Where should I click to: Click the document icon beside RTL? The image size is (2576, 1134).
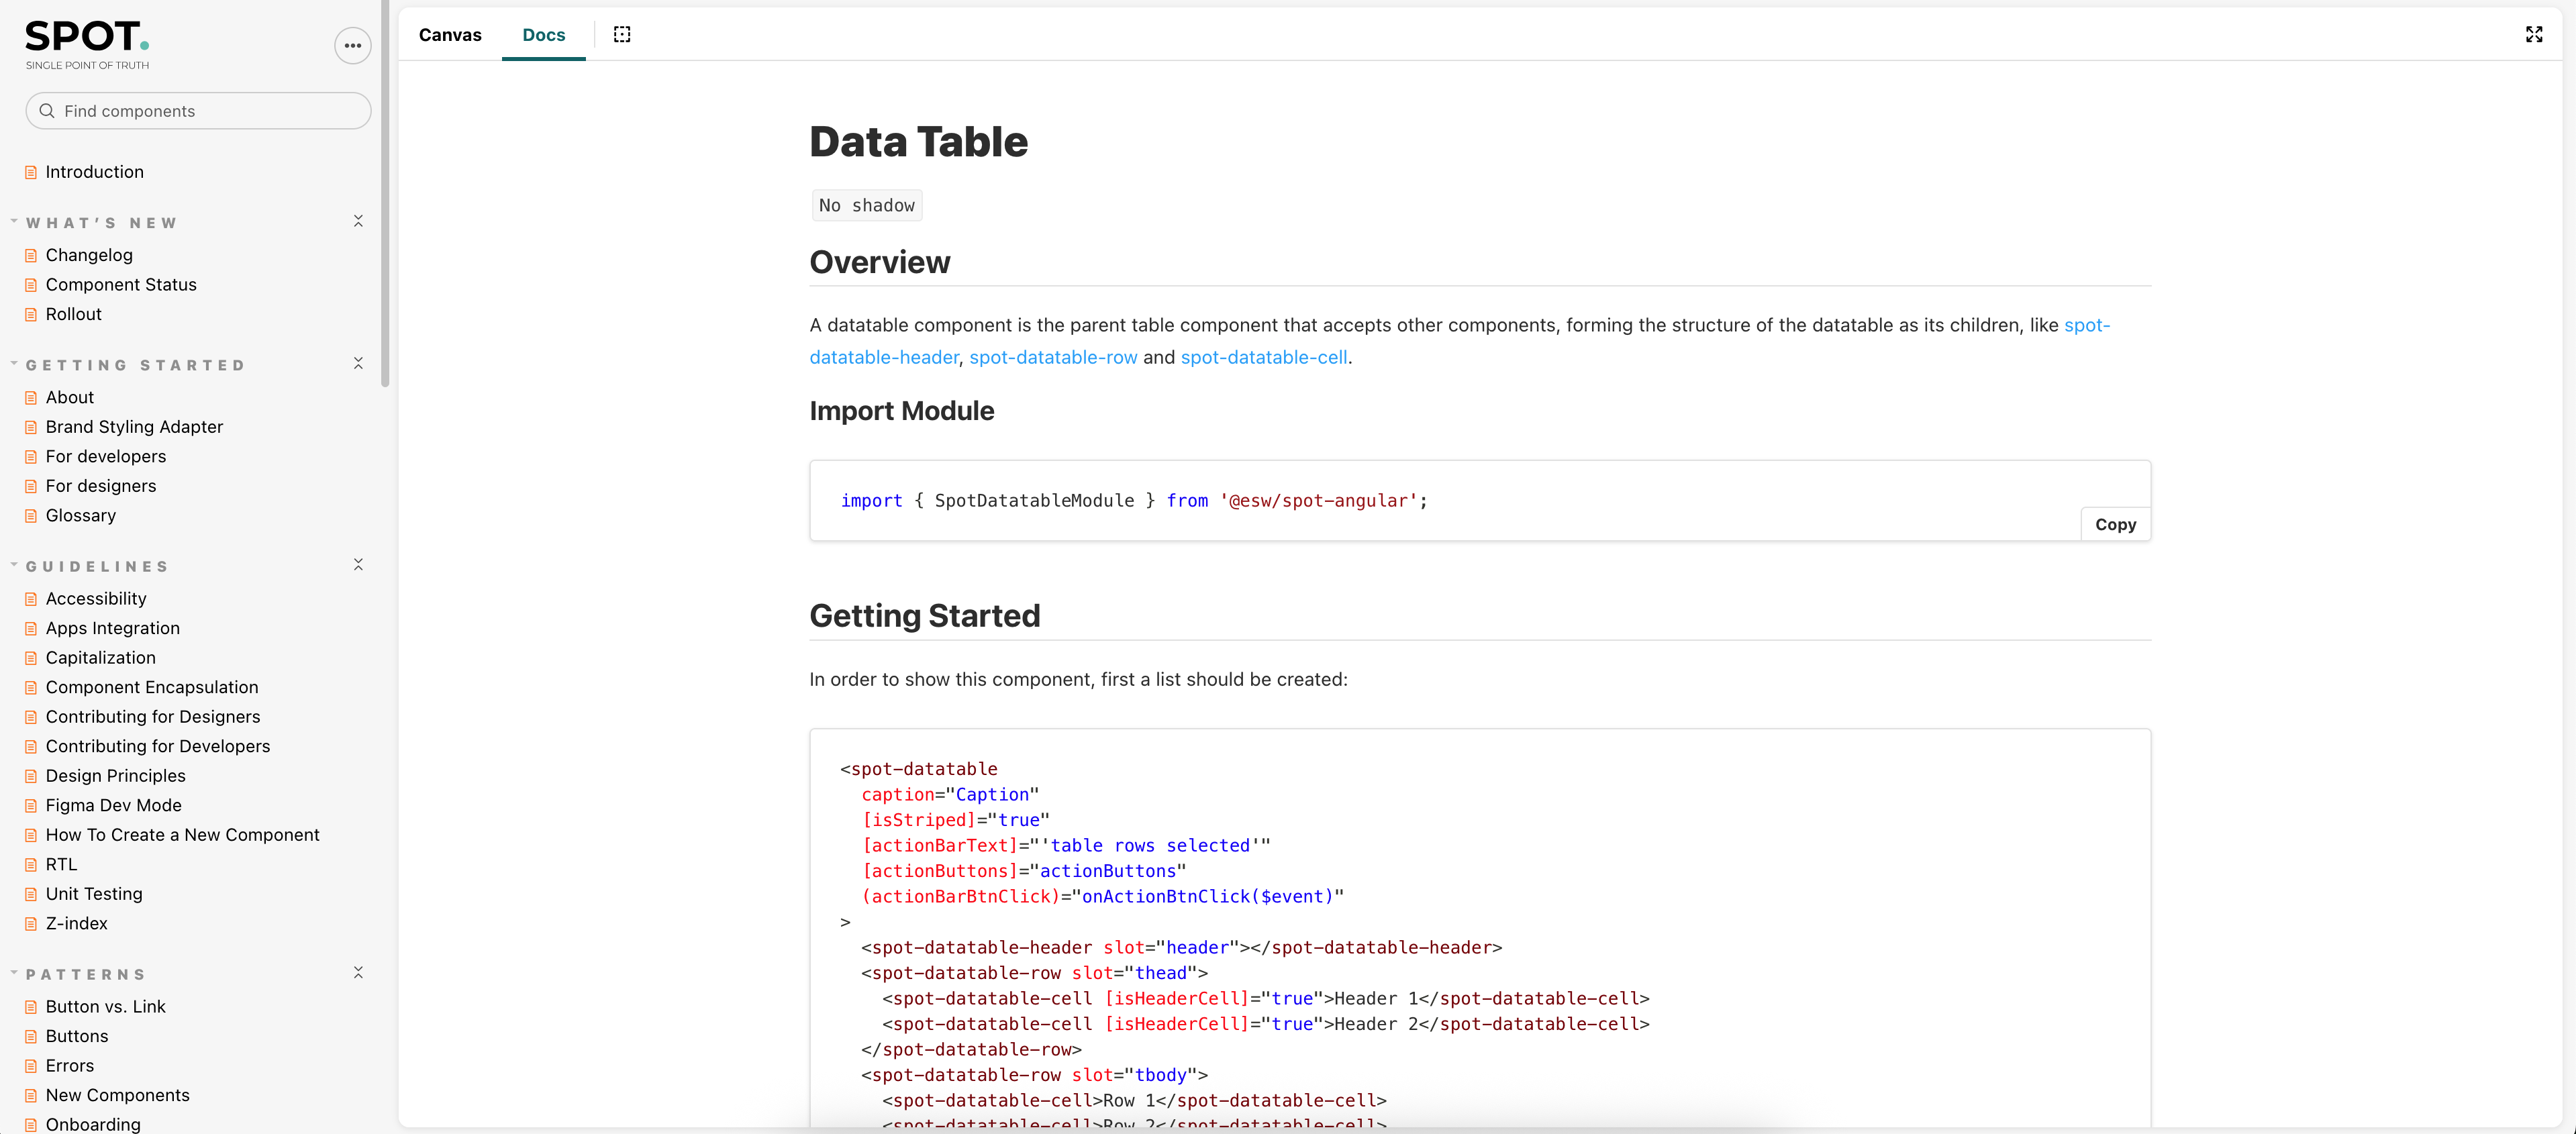tap(31, 865)
